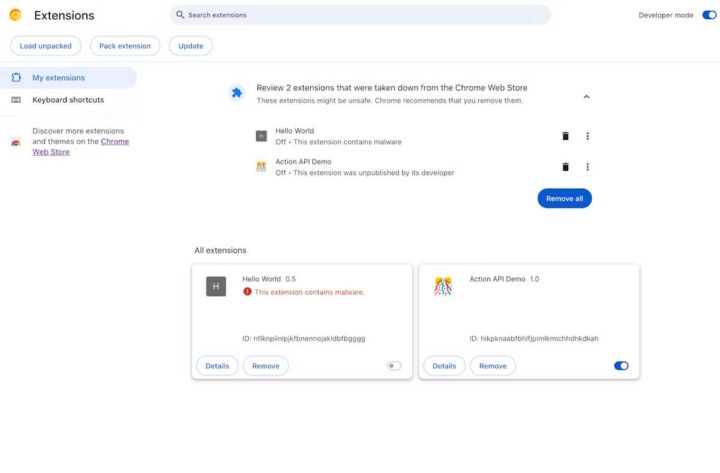Click the 'All extensions' heading

tap(220, 250)
